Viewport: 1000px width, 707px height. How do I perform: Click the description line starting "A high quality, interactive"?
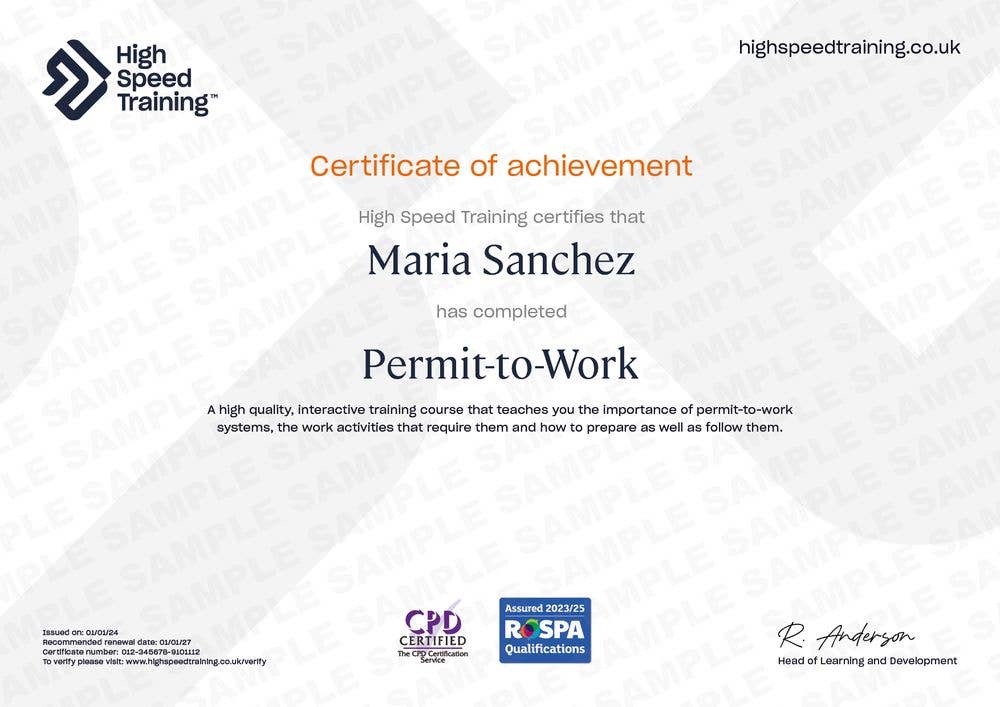pos(500,410)
